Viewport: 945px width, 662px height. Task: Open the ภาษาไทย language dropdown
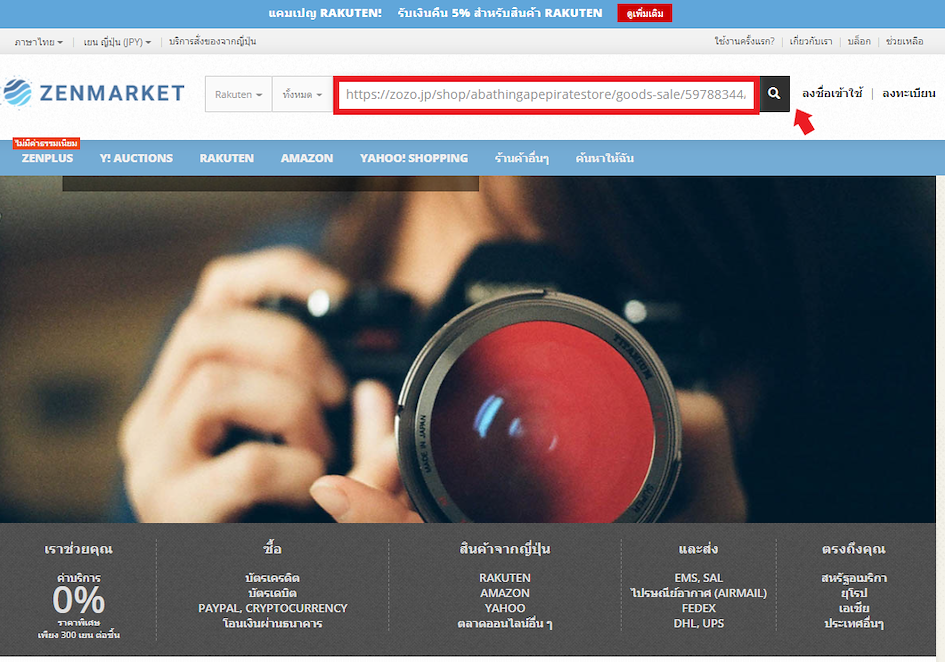point(39,42)
